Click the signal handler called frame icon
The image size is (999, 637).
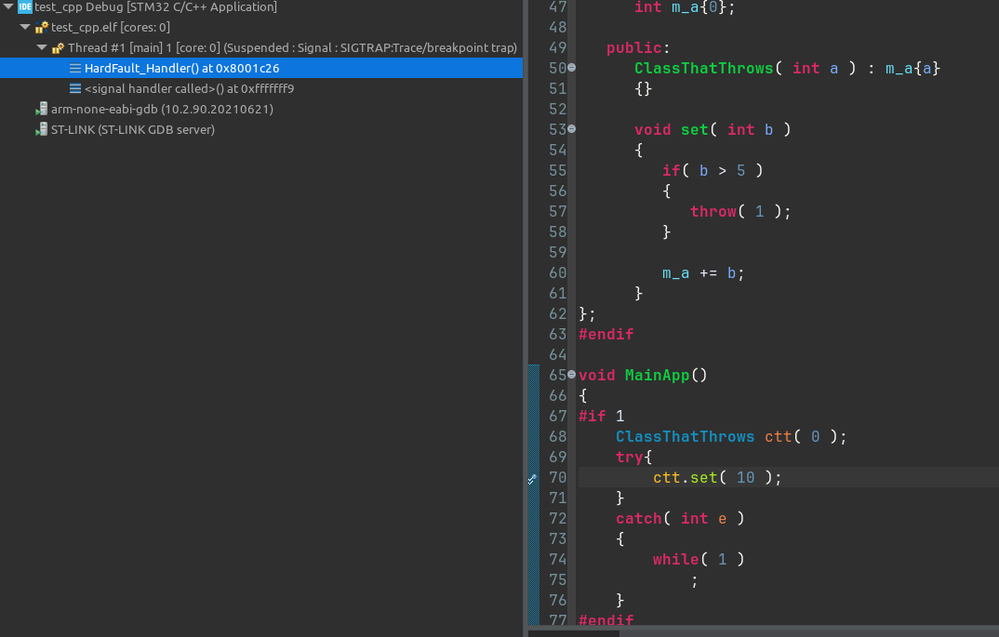pos(75,89)
